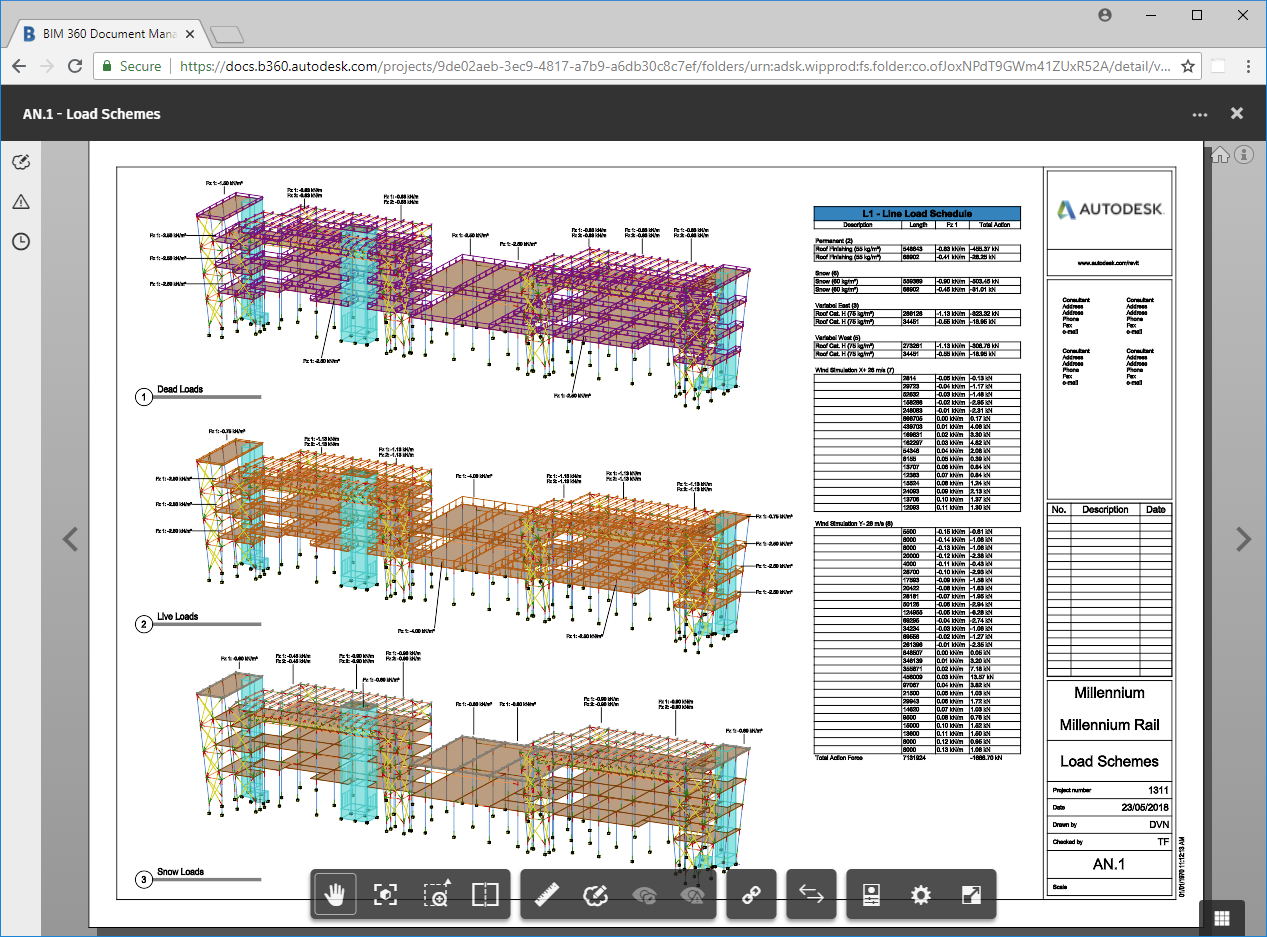Go to previous sheet with left chevron

click(70, 540)
